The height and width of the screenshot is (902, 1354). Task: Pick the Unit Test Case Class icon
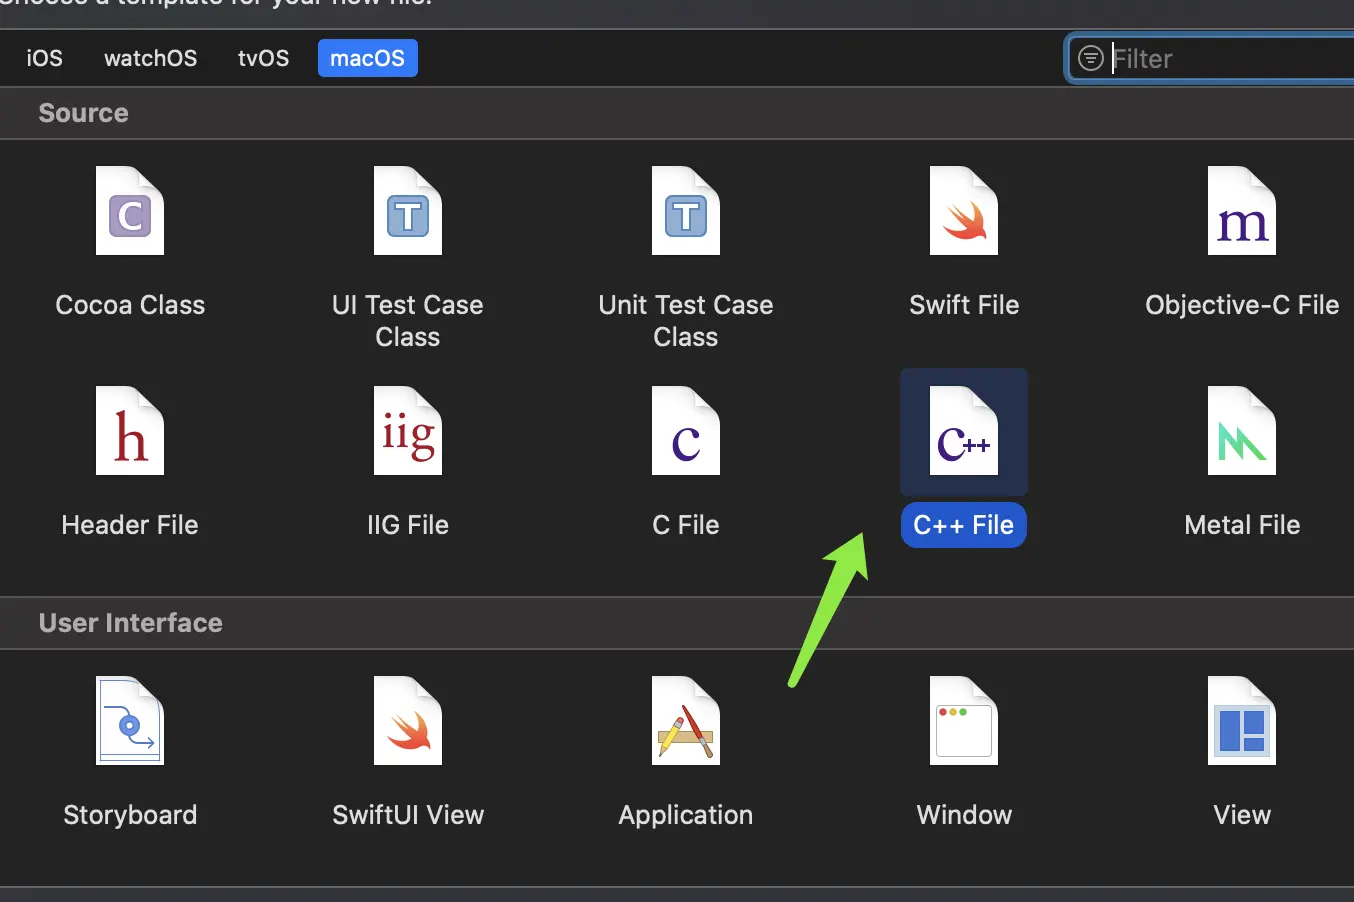(686, 211)
